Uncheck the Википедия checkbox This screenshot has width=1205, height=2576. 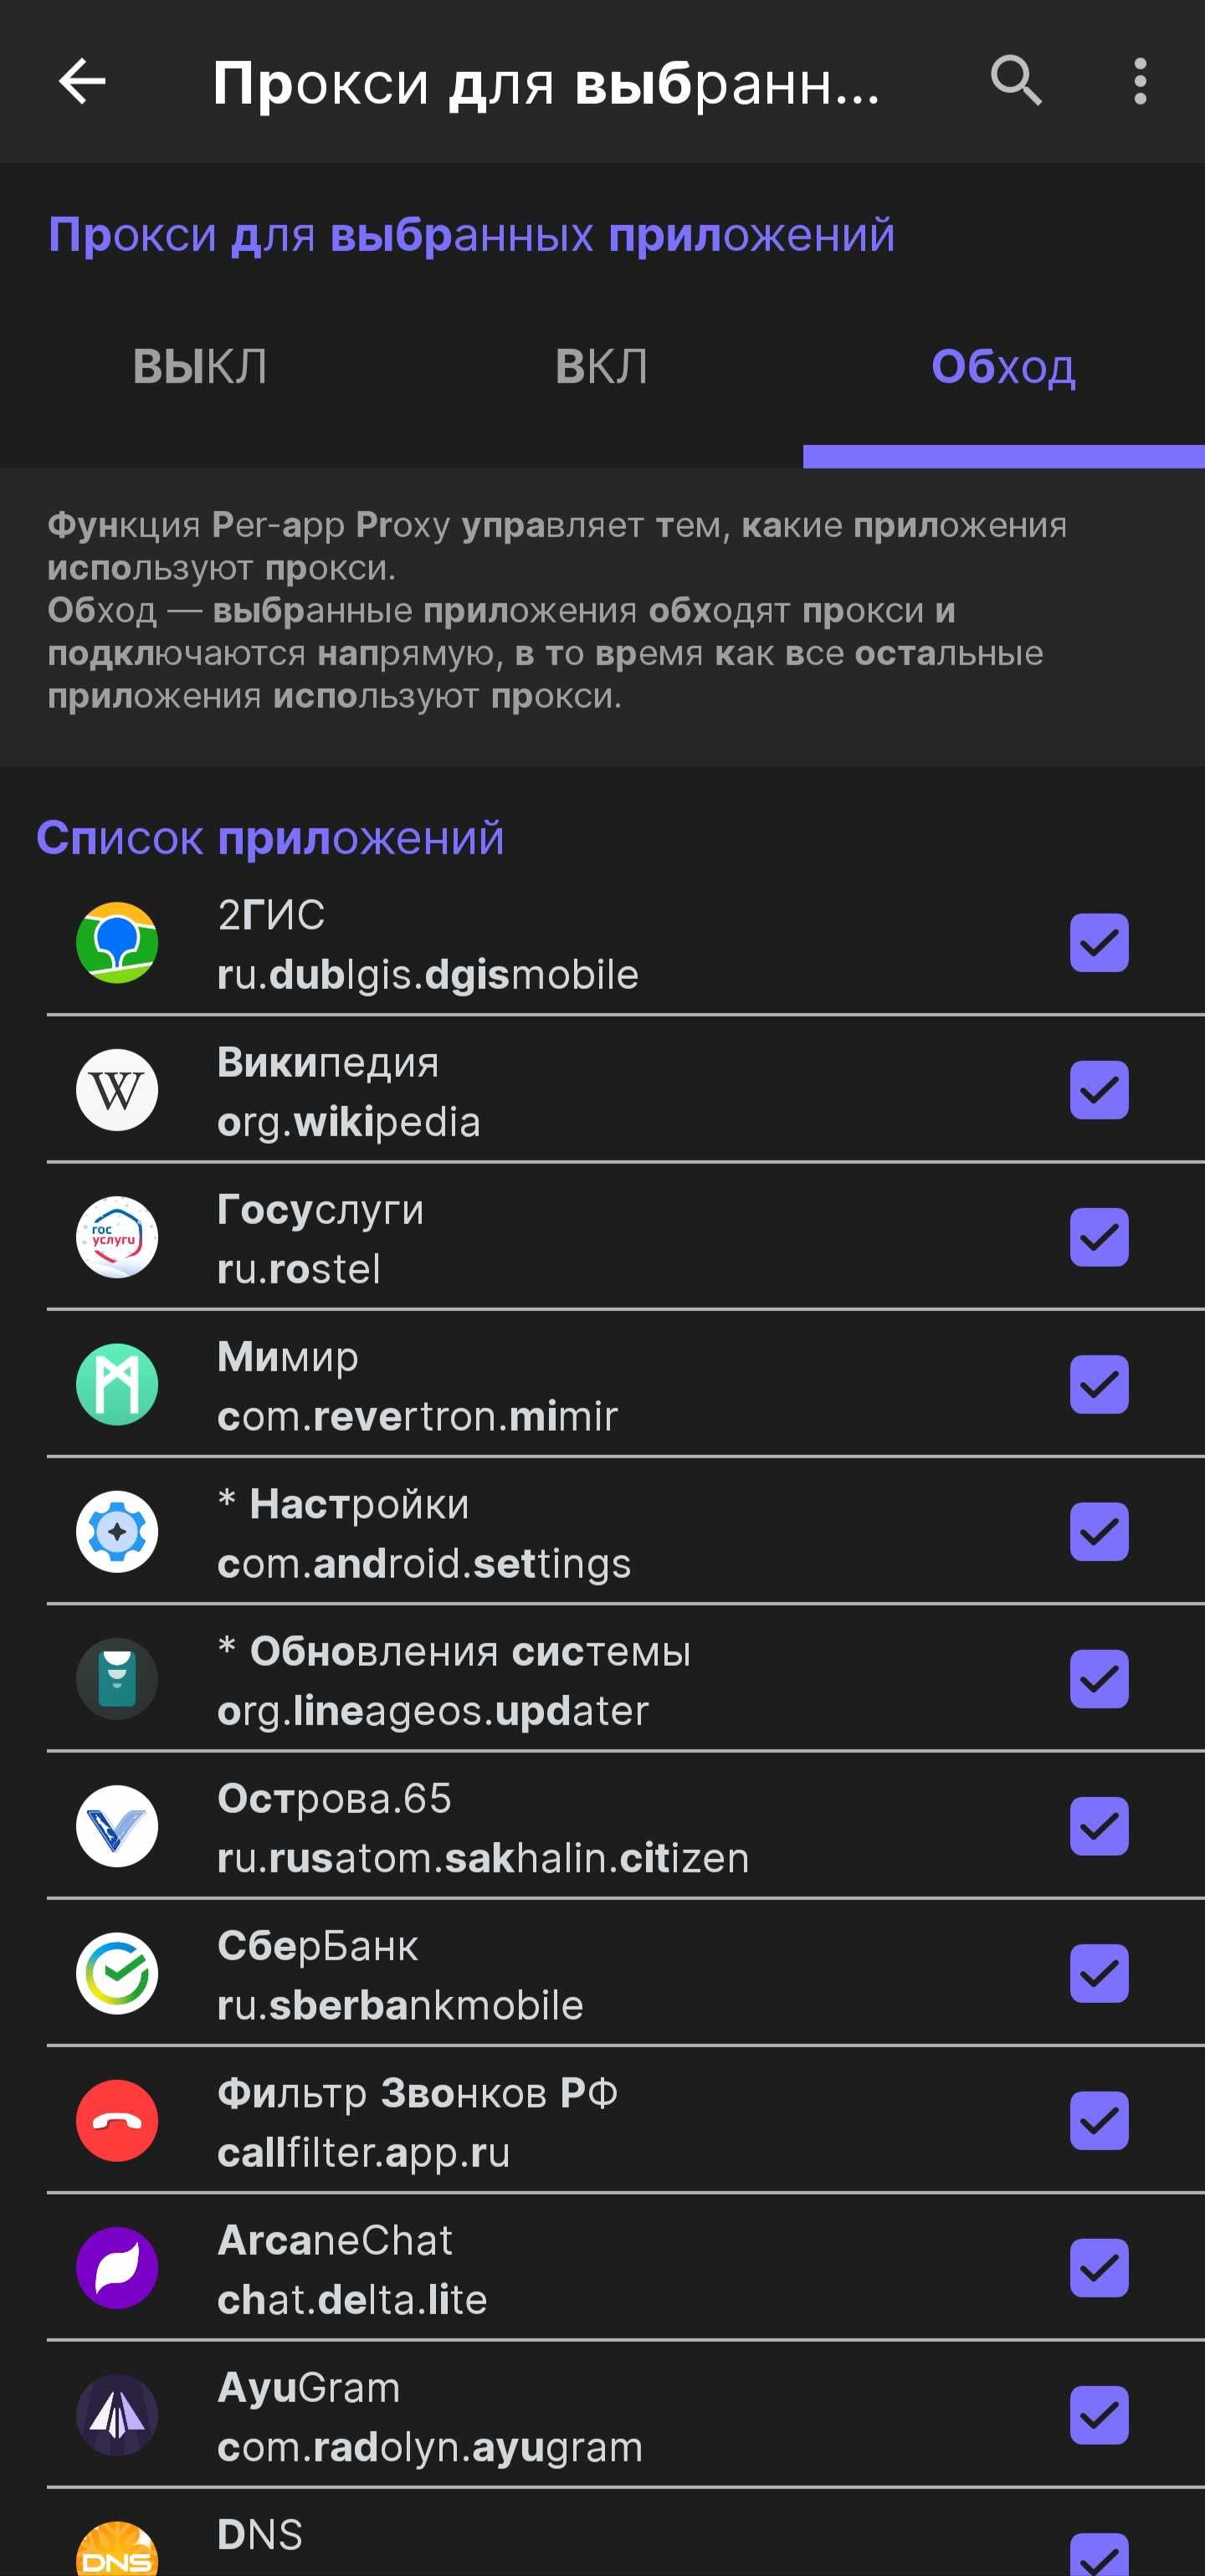coord(1099,1090)
